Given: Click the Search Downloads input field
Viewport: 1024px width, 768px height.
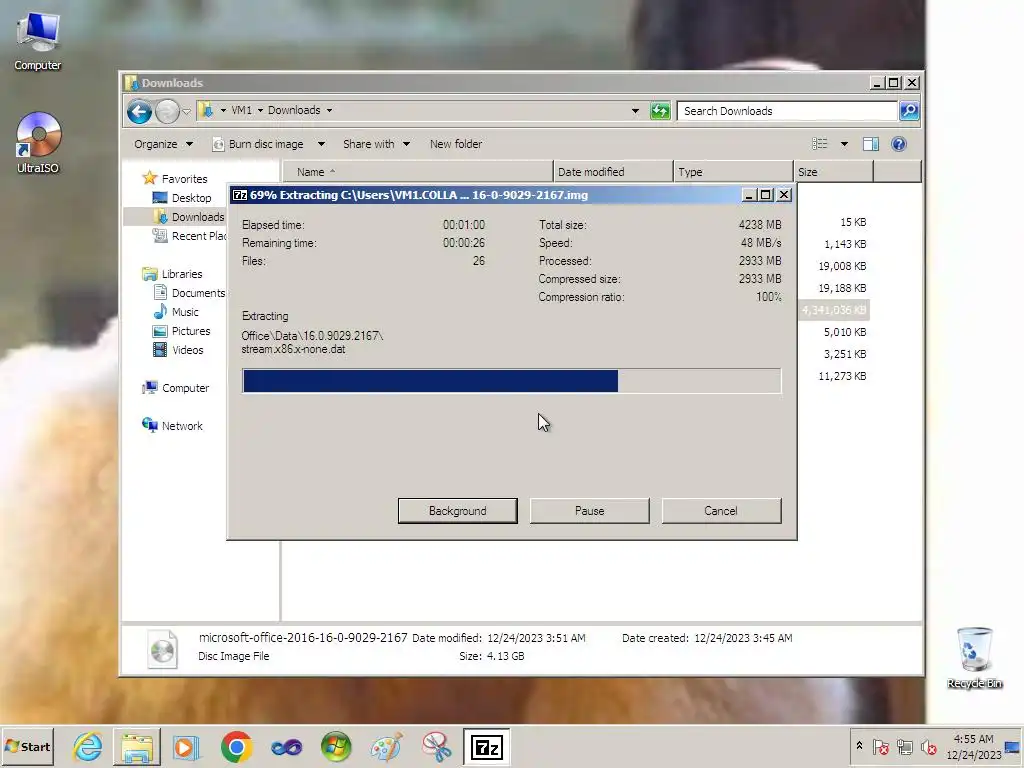Looking at the screenshot, I should click(787, 111).
